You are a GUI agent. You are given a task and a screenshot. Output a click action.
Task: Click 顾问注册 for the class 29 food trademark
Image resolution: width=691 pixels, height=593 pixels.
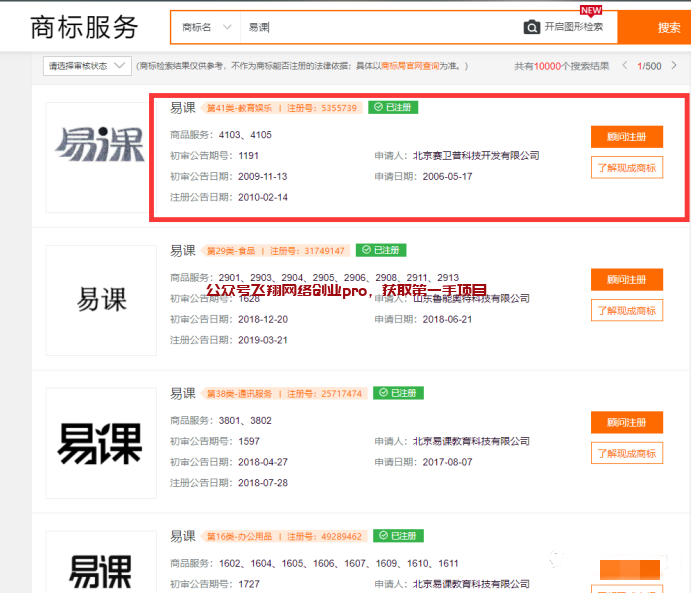626,280
